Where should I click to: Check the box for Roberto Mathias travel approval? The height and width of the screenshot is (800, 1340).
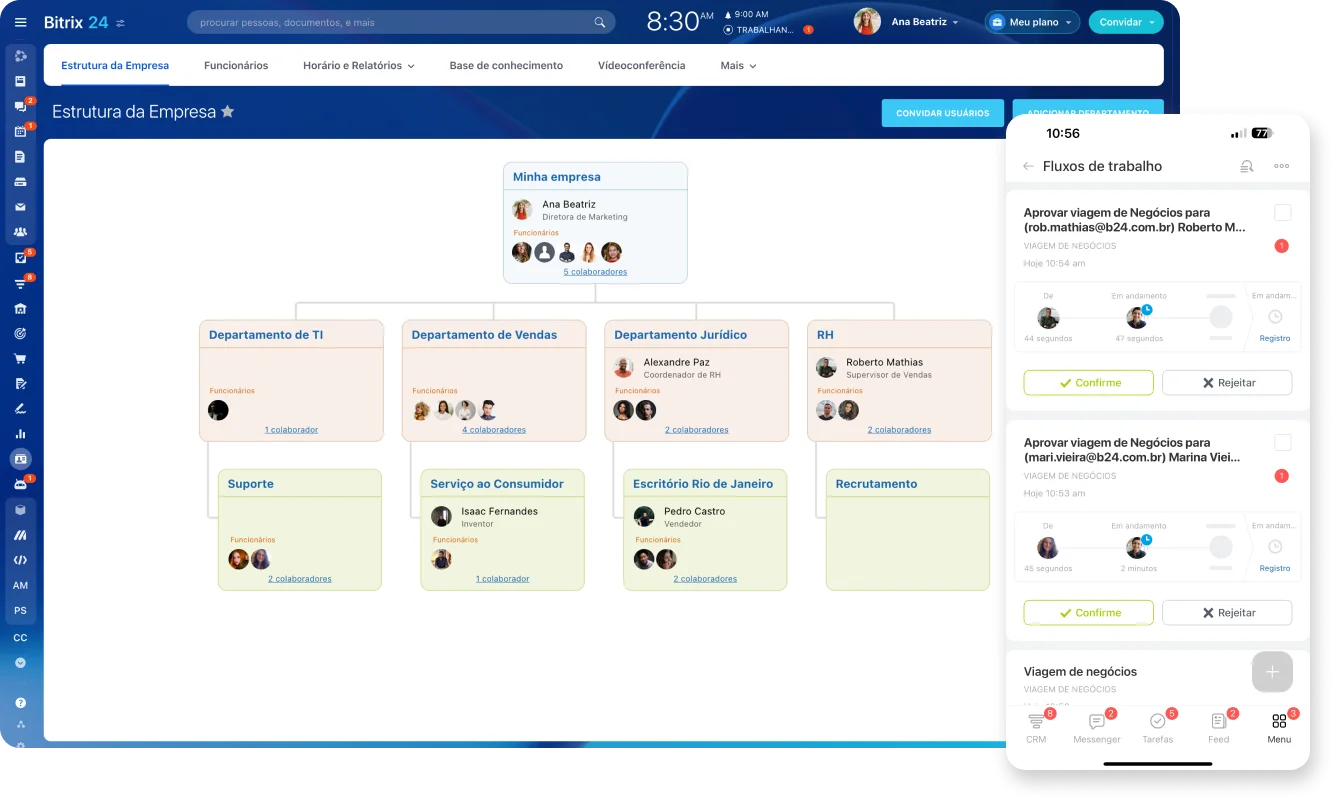click(x=1283, y=213)
